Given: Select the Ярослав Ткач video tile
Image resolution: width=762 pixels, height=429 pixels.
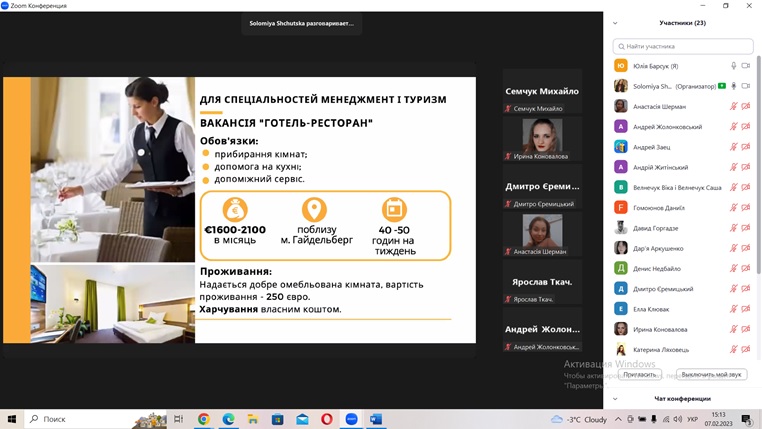Looking at the screenshot, I should [x=542, y=282].
